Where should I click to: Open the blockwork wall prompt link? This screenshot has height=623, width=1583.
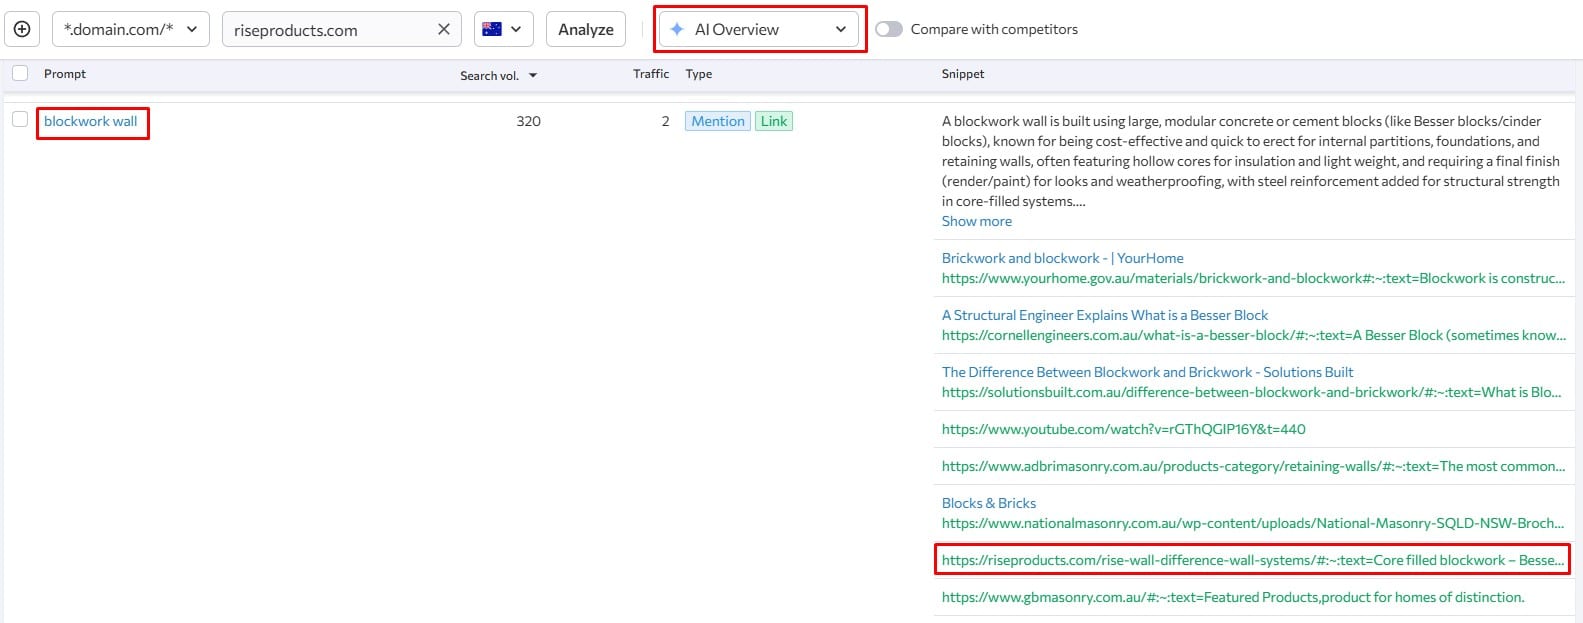point(91,121)
